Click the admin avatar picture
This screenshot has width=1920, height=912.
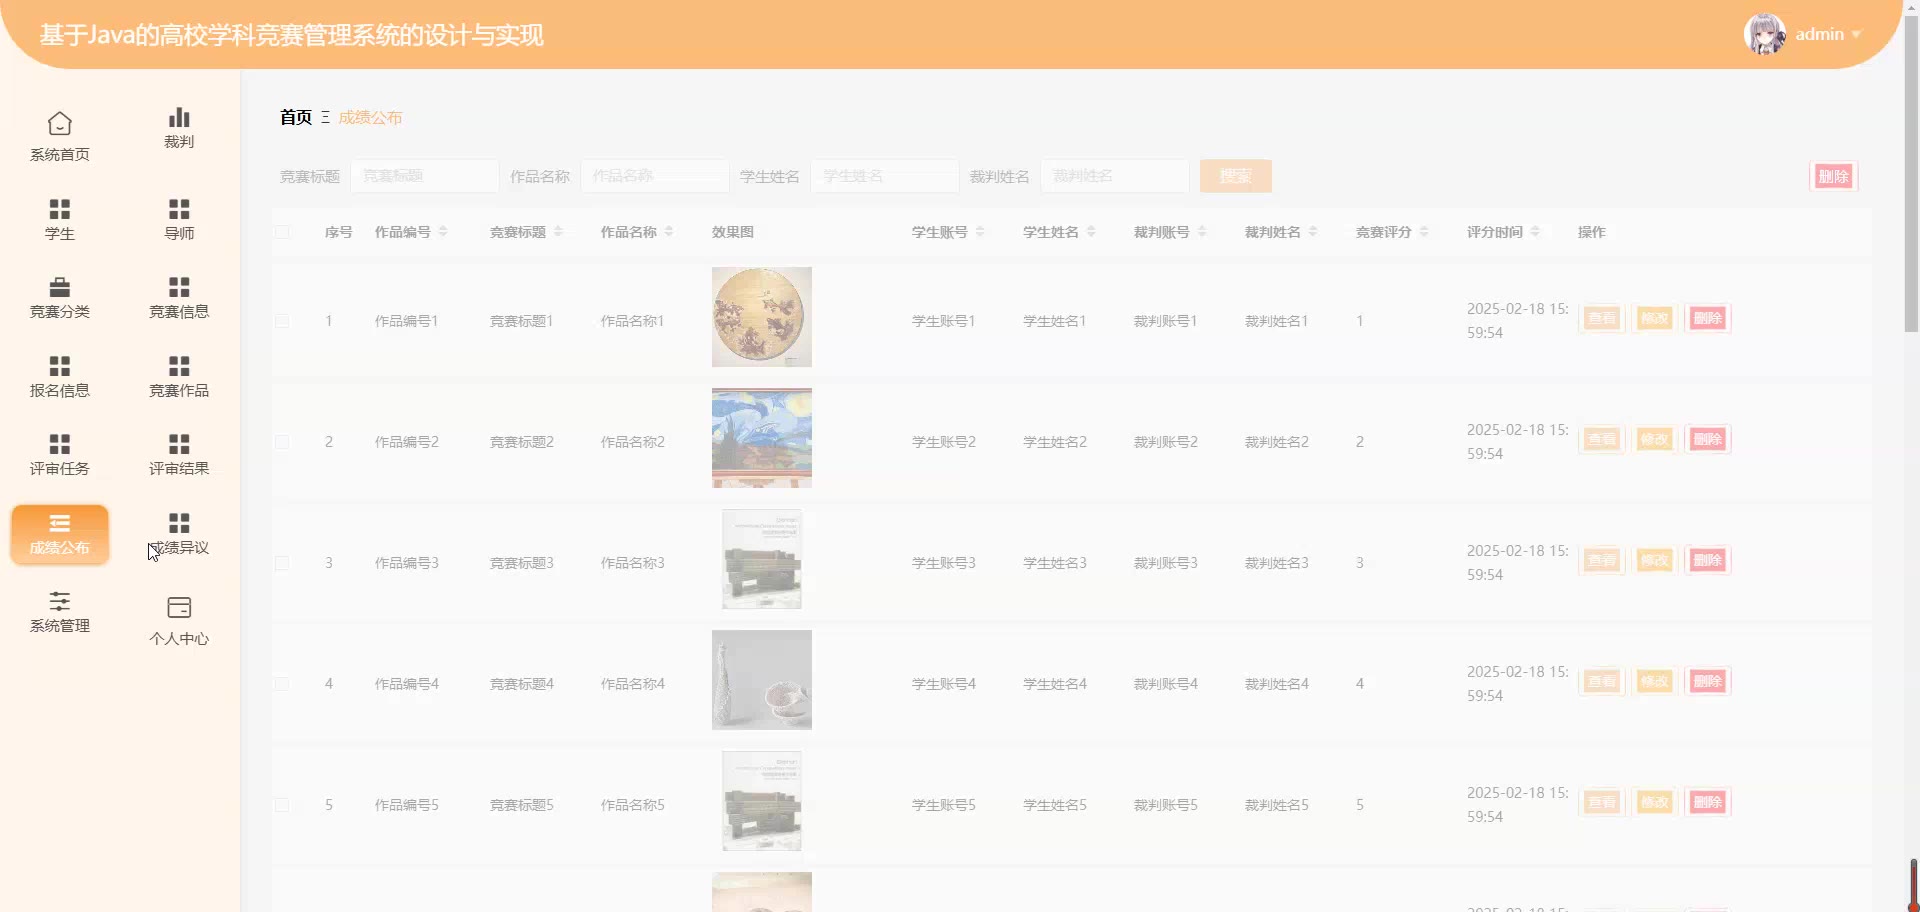tap(1765, 34)
